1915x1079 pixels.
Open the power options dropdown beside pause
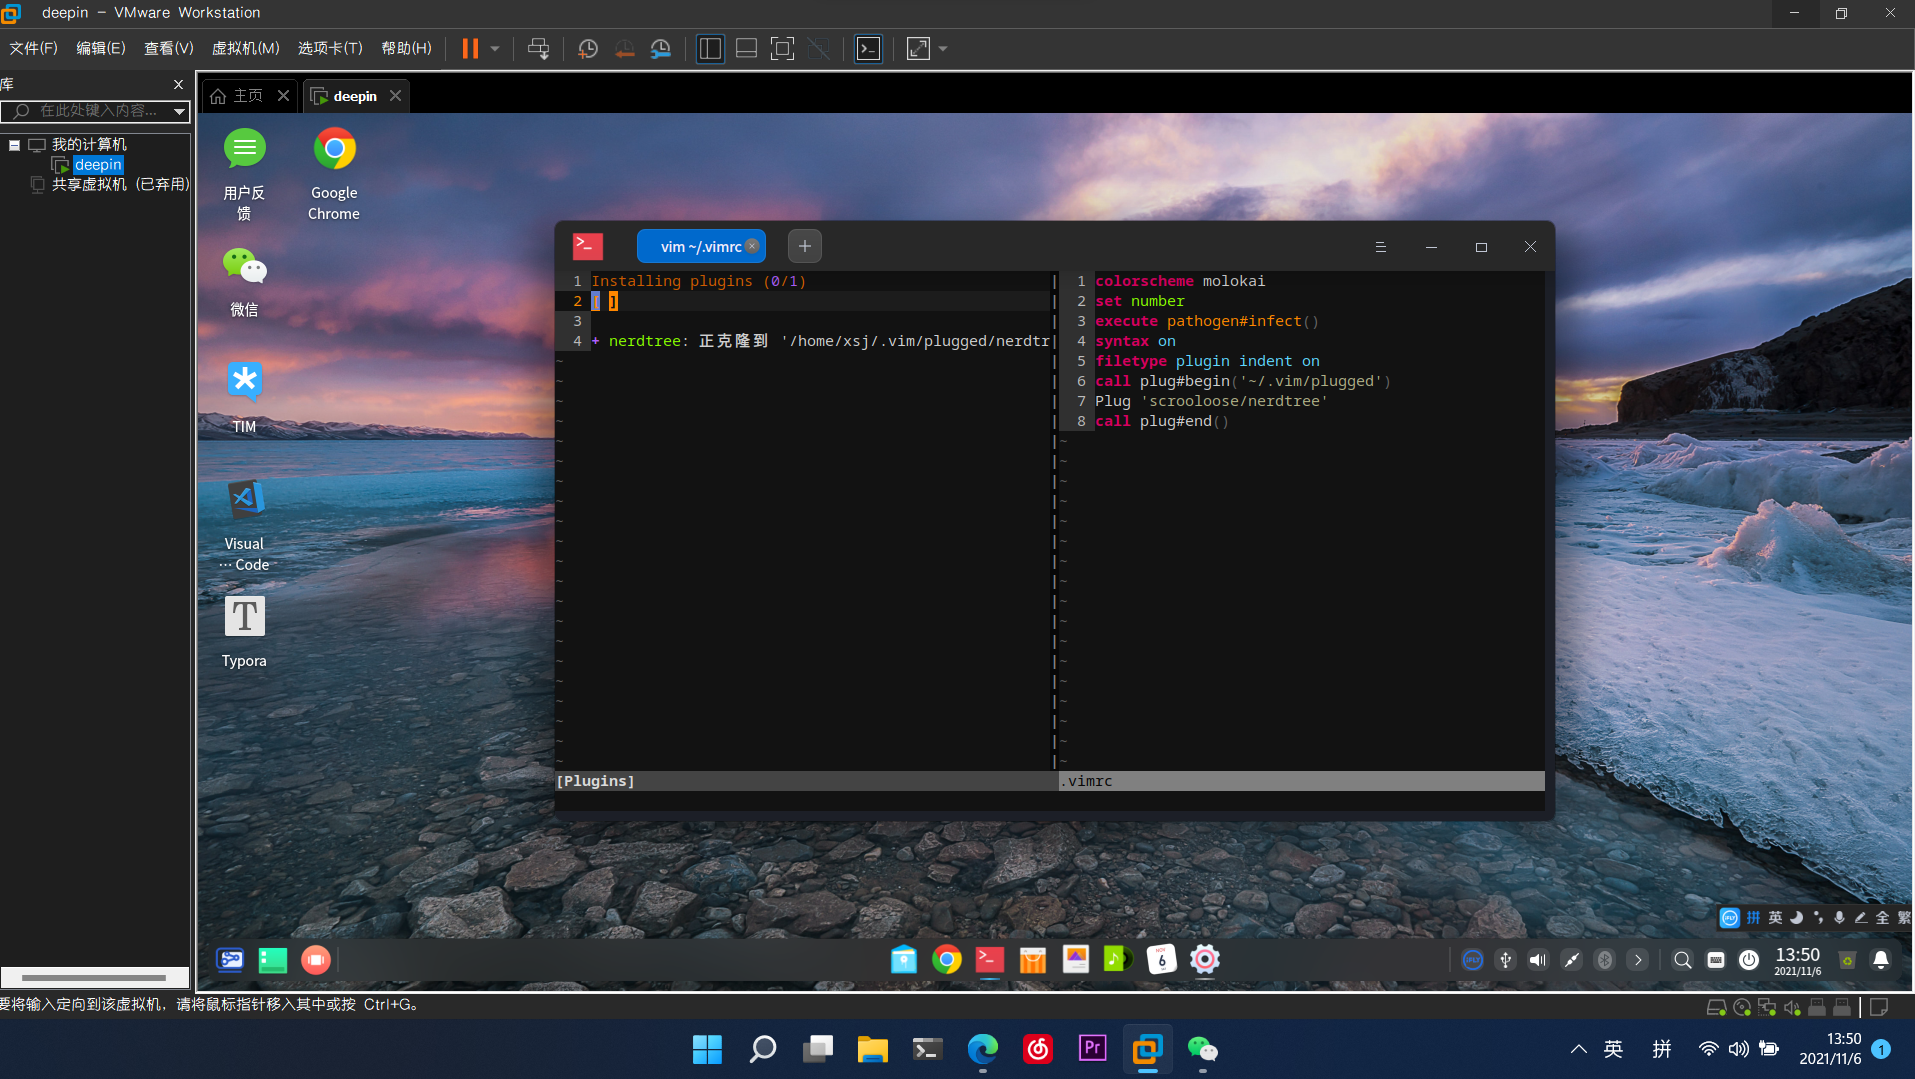pyautogui.click(x=495, y=49)
